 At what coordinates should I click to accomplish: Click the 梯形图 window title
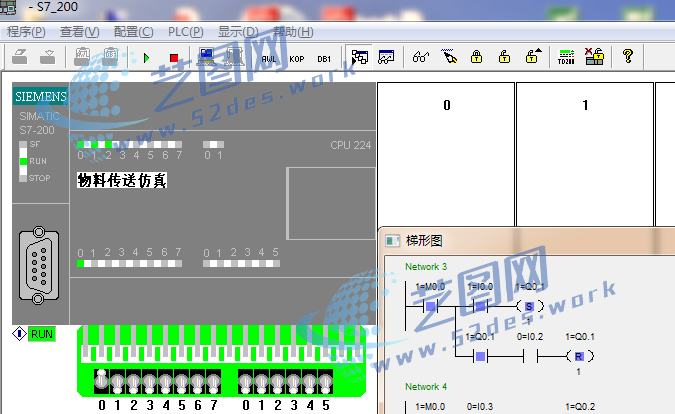coord(424,241)
